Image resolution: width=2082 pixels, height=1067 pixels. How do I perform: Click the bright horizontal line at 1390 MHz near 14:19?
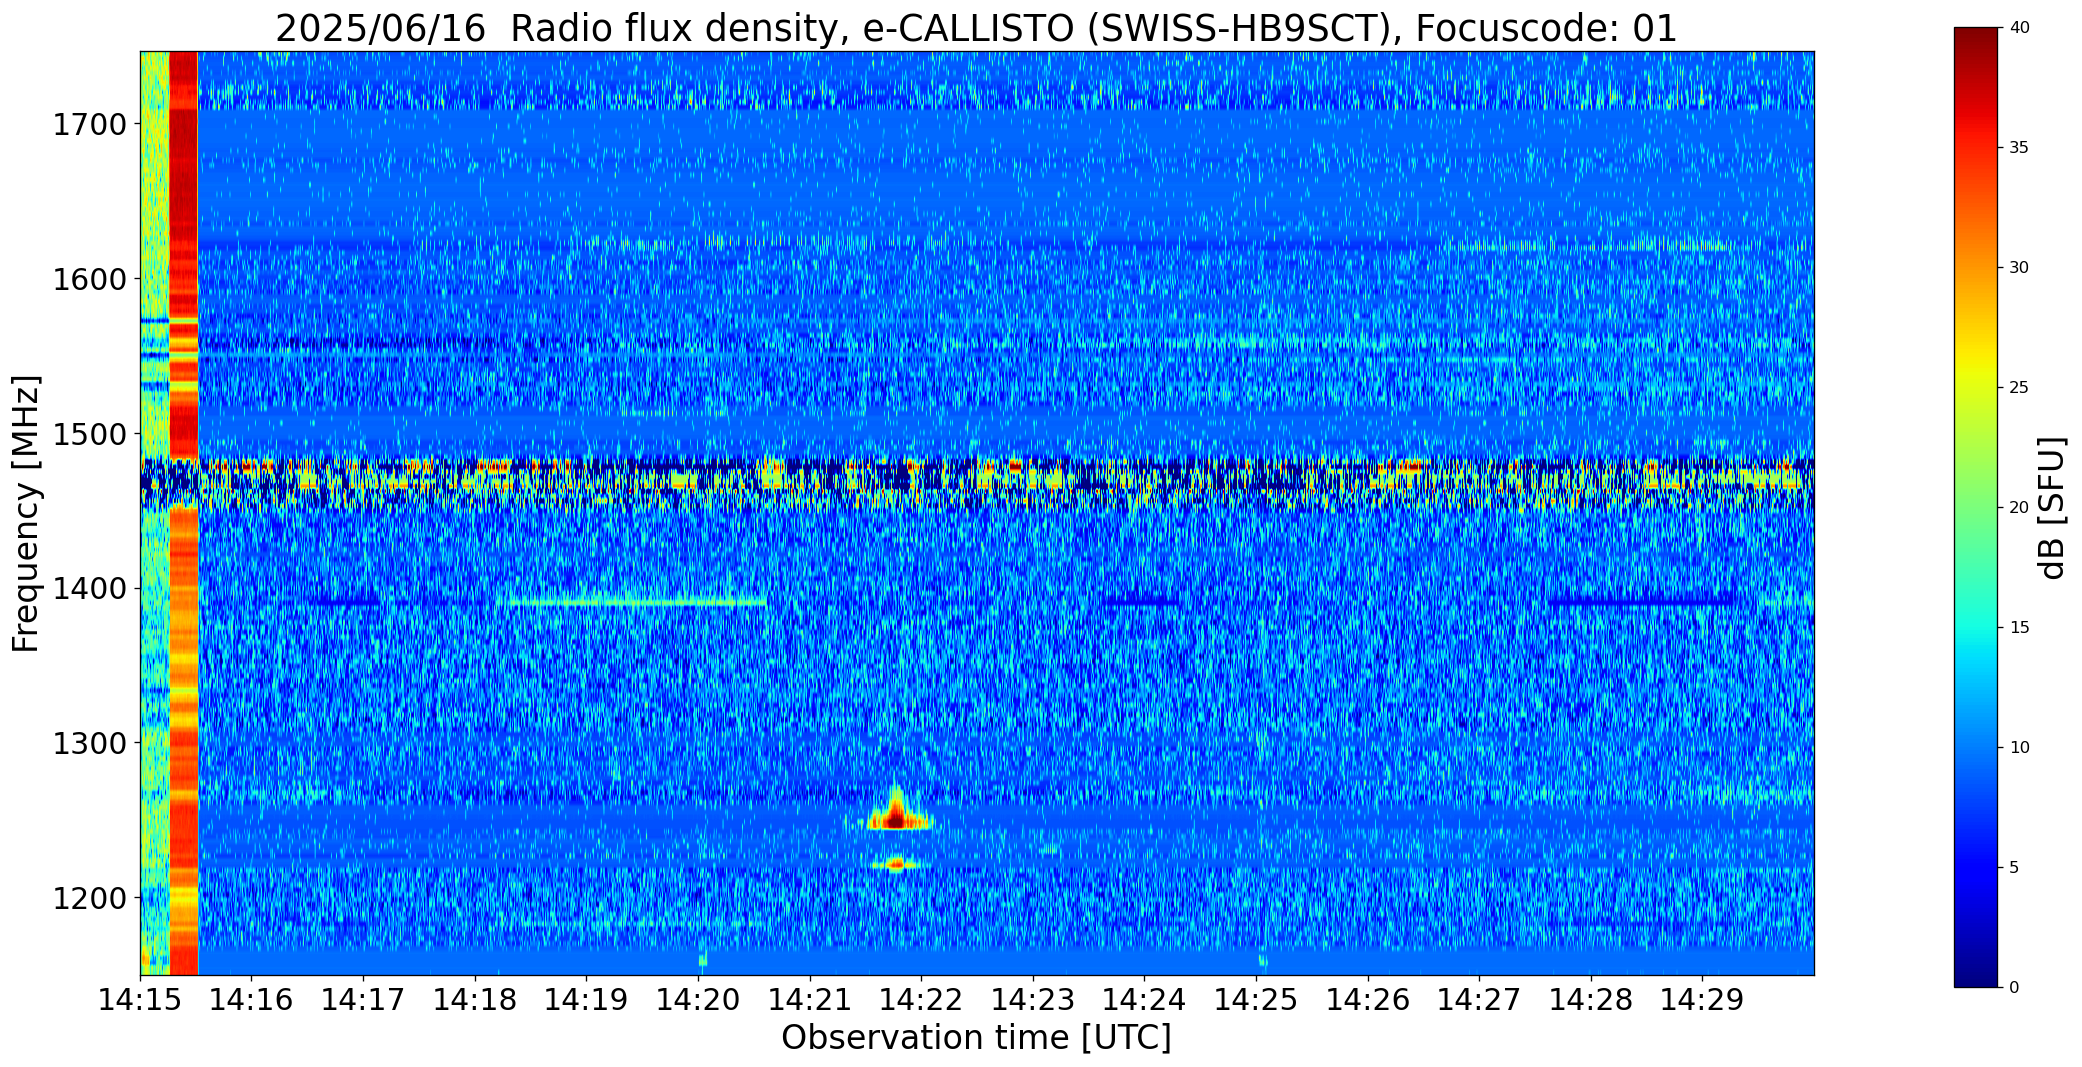click(636, 602)
